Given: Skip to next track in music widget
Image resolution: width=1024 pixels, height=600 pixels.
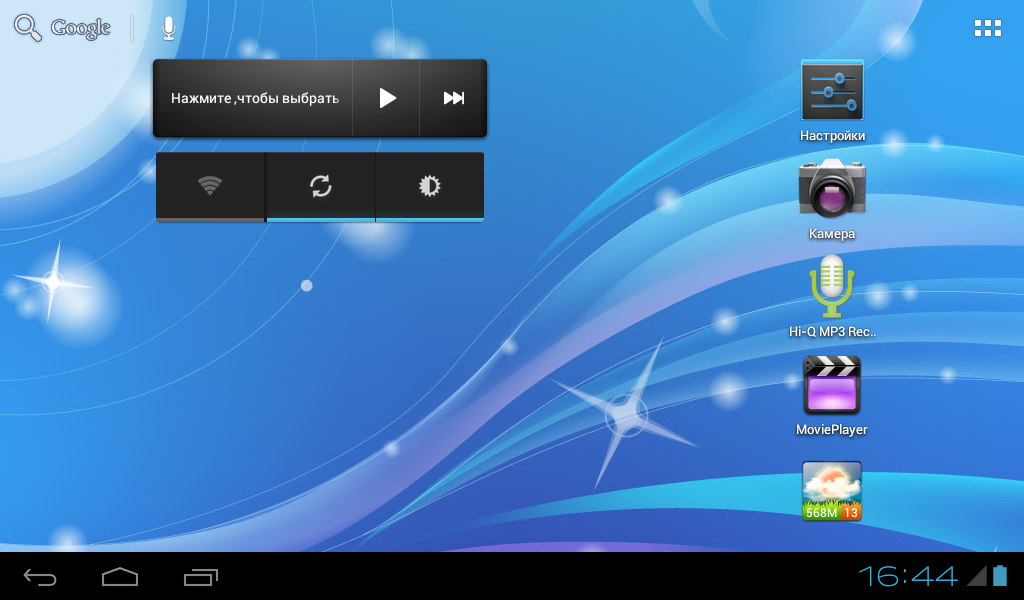Looking at the screenshot, I should [x=454, y=98].
